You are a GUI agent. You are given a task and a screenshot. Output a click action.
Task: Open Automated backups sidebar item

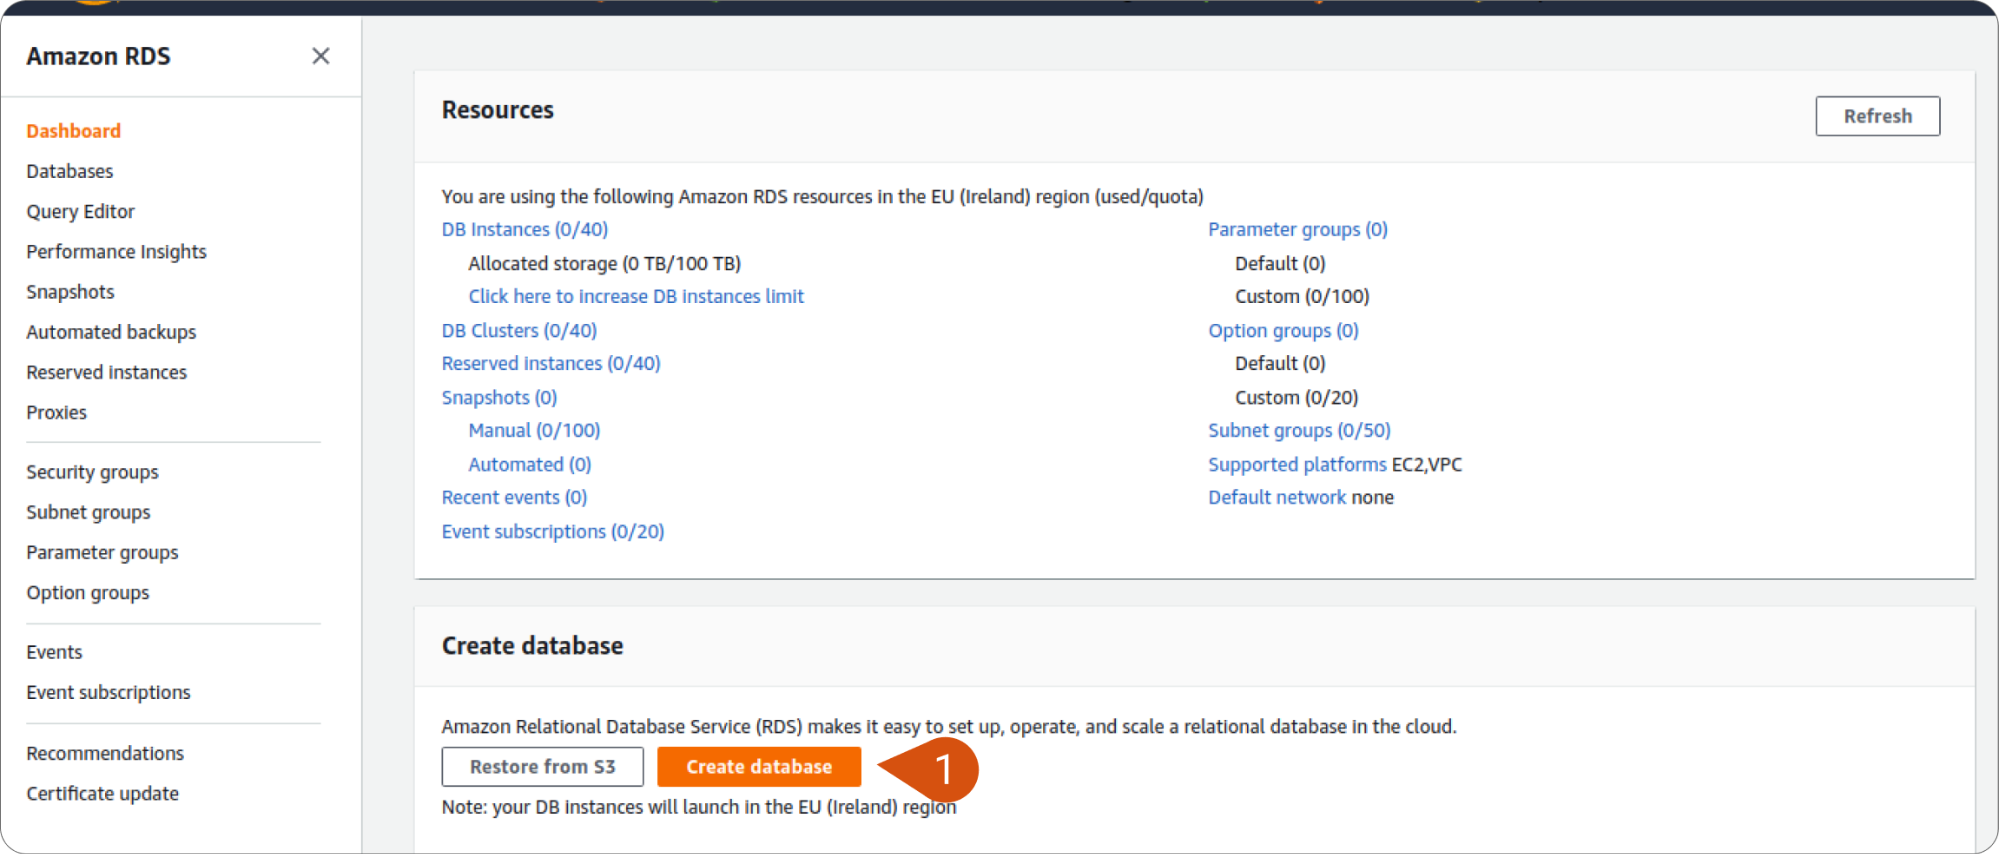[111, 332]
